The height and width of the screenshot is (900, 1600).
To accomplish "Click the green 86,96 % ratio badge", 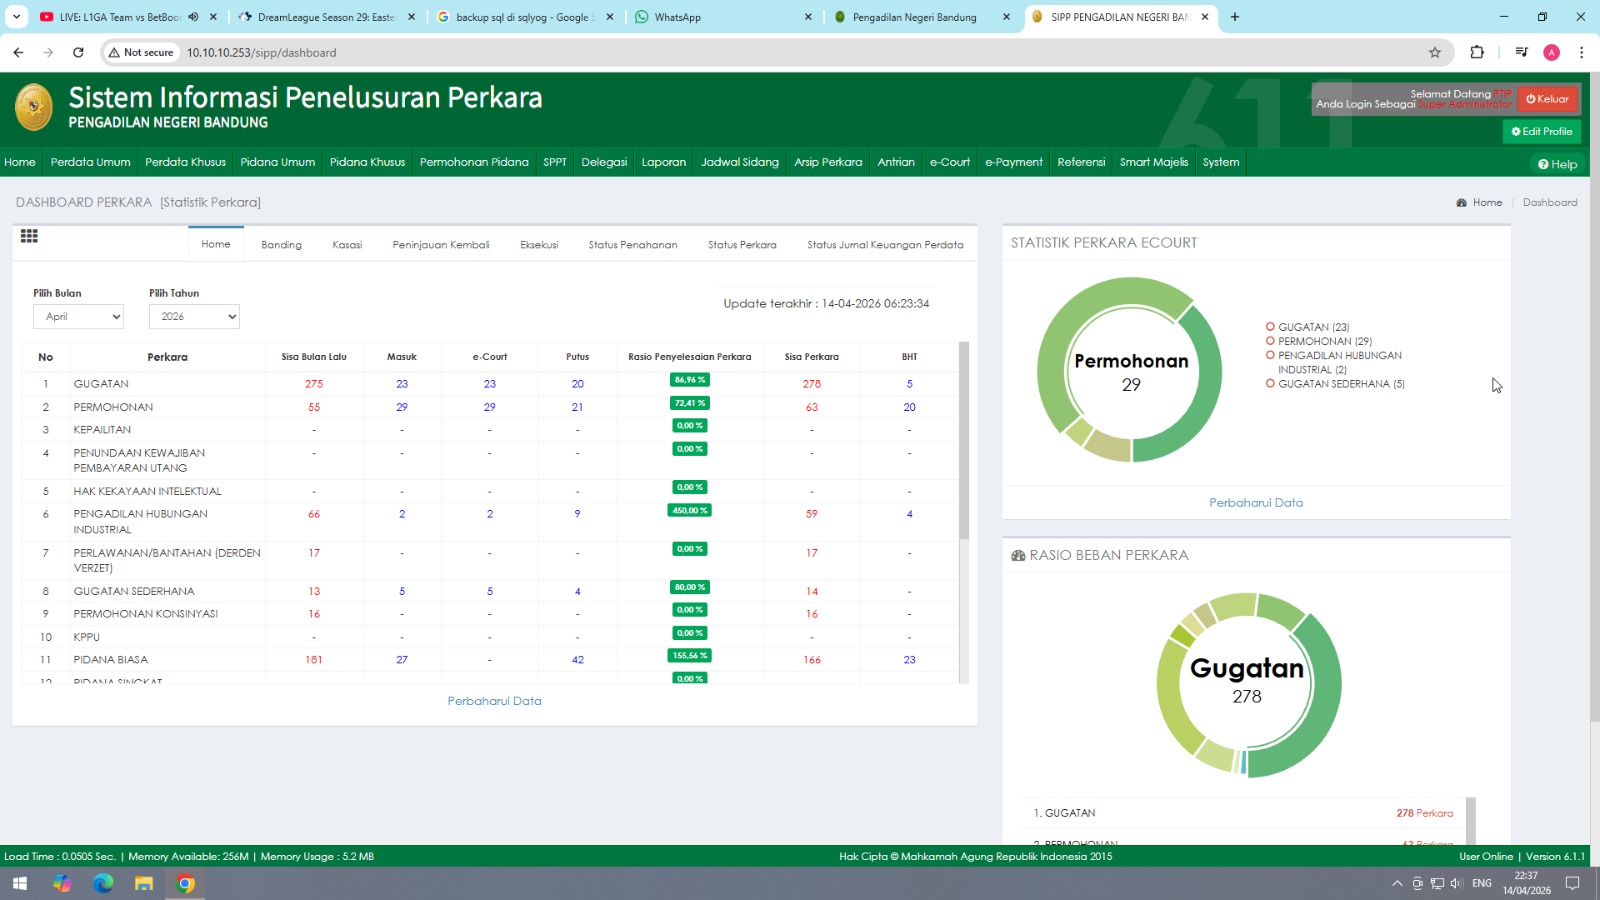I will click(690, 380).
